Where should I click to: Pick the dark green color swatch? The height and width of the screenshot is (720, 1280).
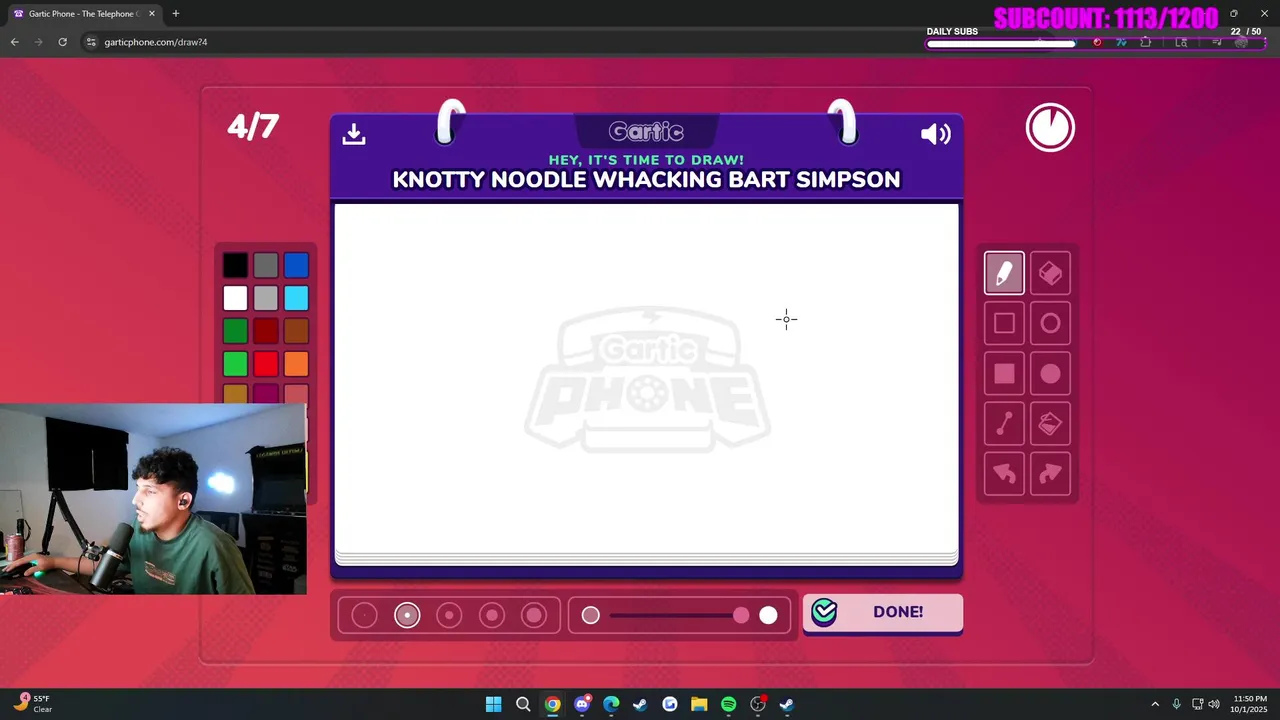(235, 331)
